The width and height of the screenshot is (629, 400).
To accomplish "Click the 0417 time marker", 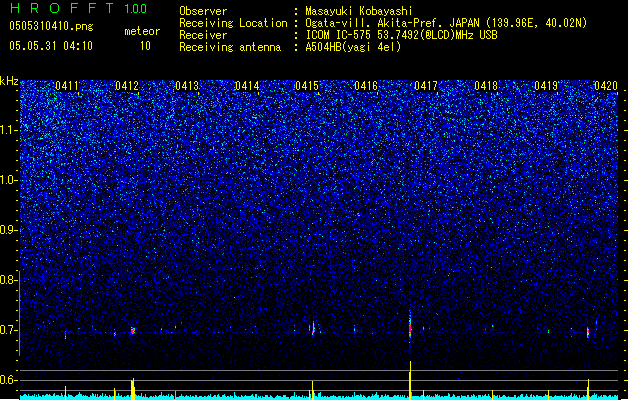I will coord(426,86).
